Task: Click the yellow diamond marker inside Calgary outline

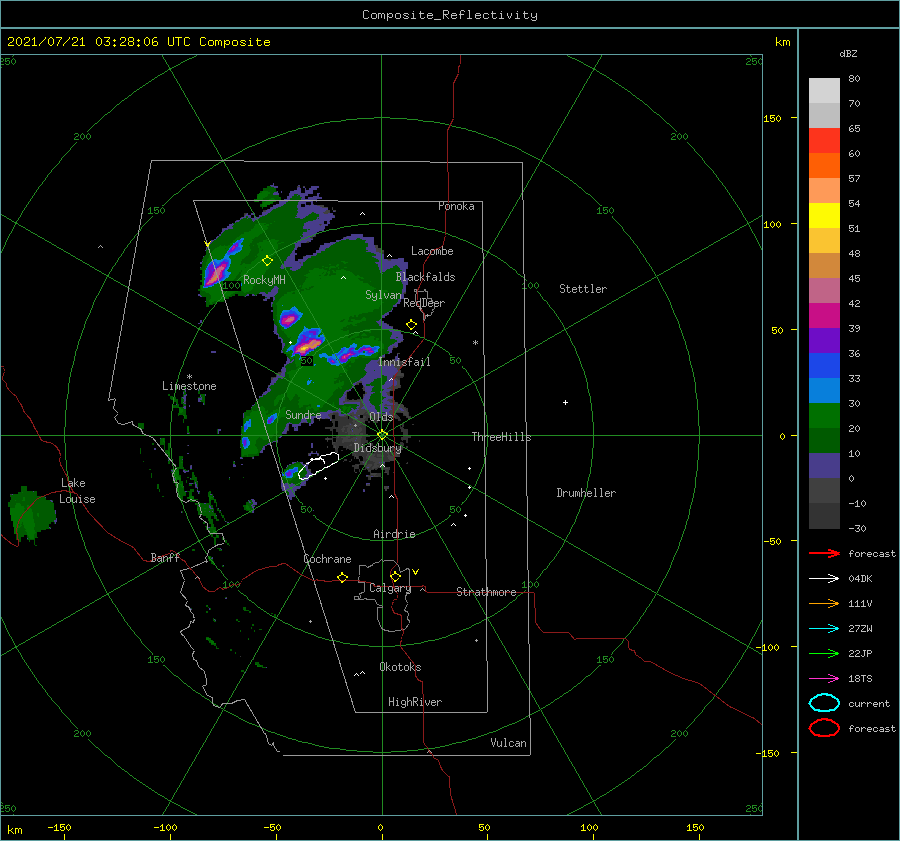Action: (395, 576)
